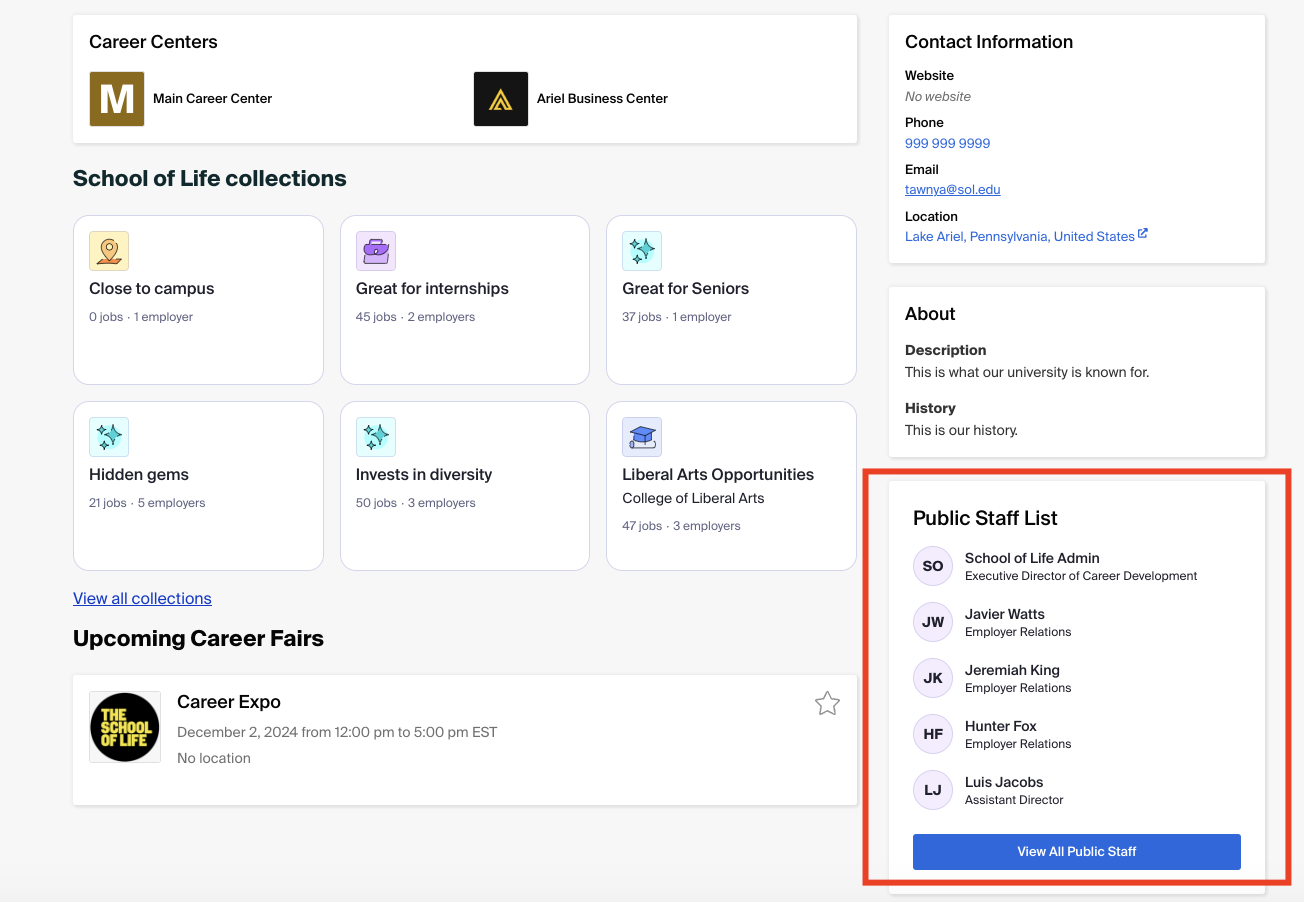This screenshot has height=902, width=1304.
Task: Click Jeremiah King staff name
Action: (1012, 670)
